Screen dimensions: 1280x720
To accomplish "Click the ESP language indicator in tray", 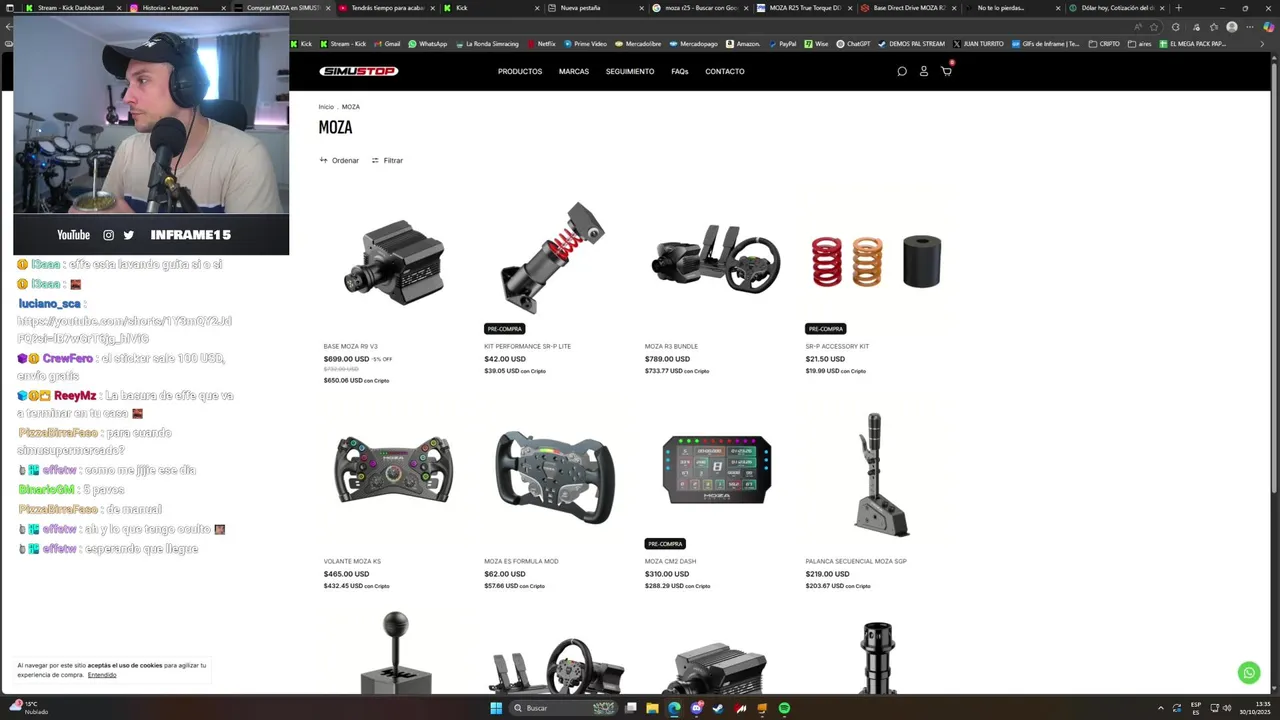I will click(x=1196, y=708).
